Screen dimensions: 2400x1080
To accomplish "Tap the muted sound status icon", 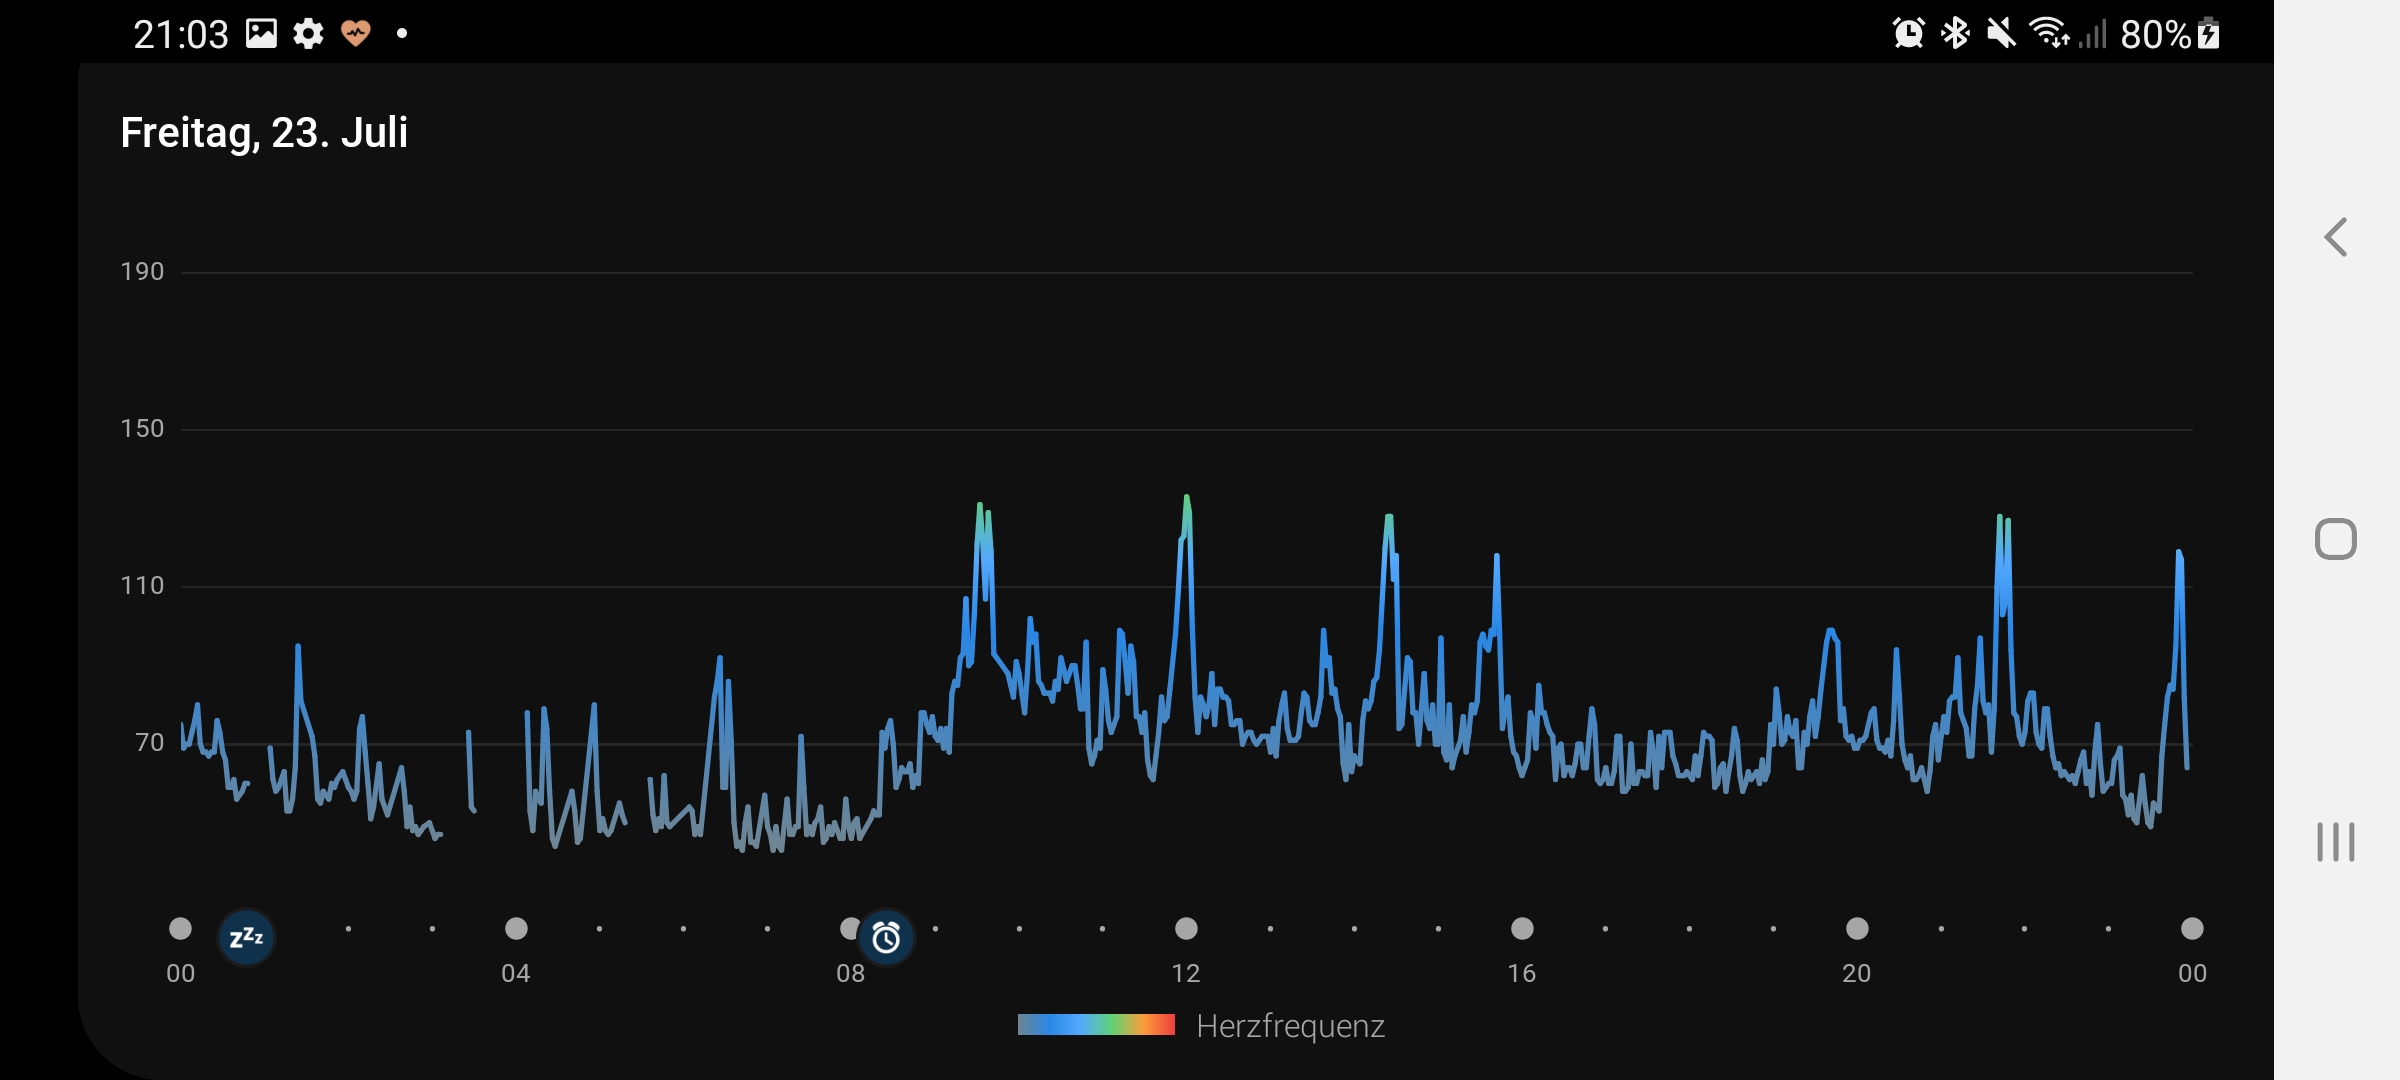I will coord(2001,34).
